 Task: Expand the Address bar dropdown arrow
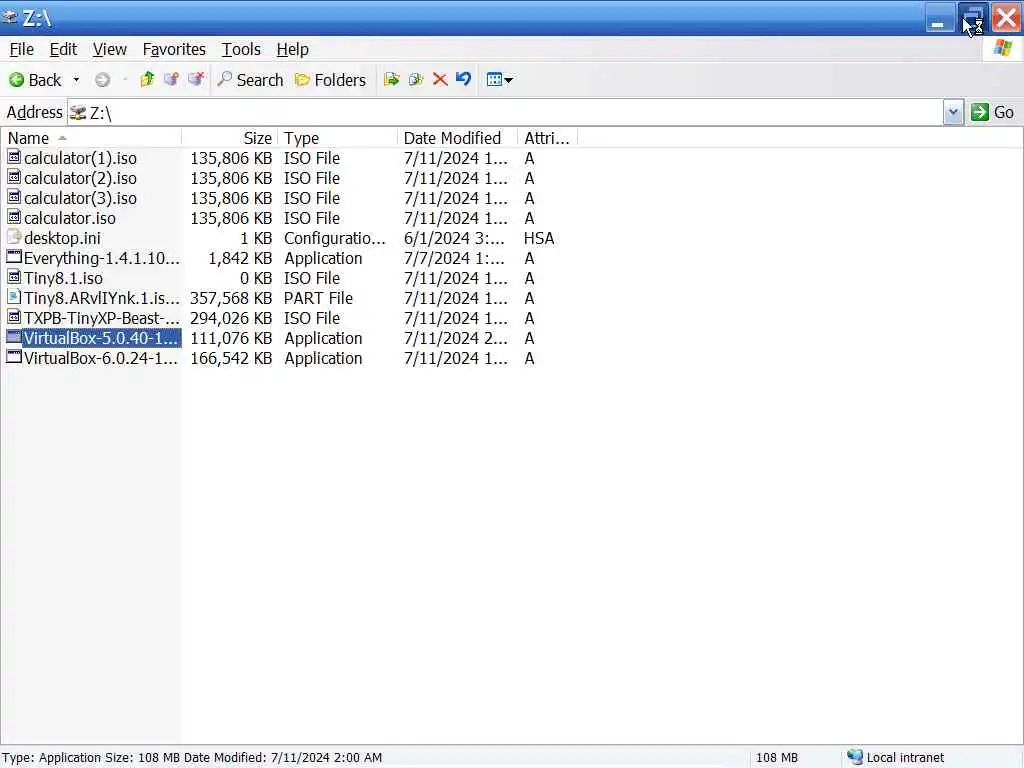[x=953, y=112]
